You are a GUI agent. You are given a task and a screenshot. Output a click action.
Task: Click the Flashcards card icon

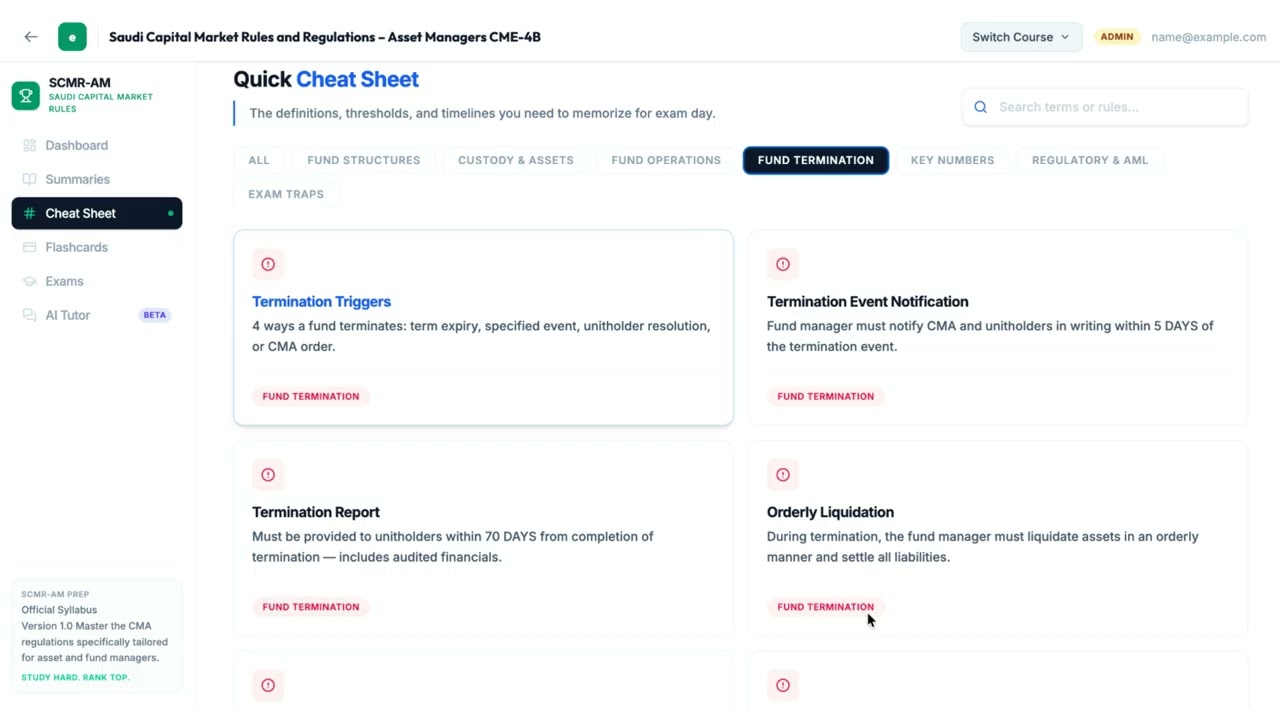29,247
